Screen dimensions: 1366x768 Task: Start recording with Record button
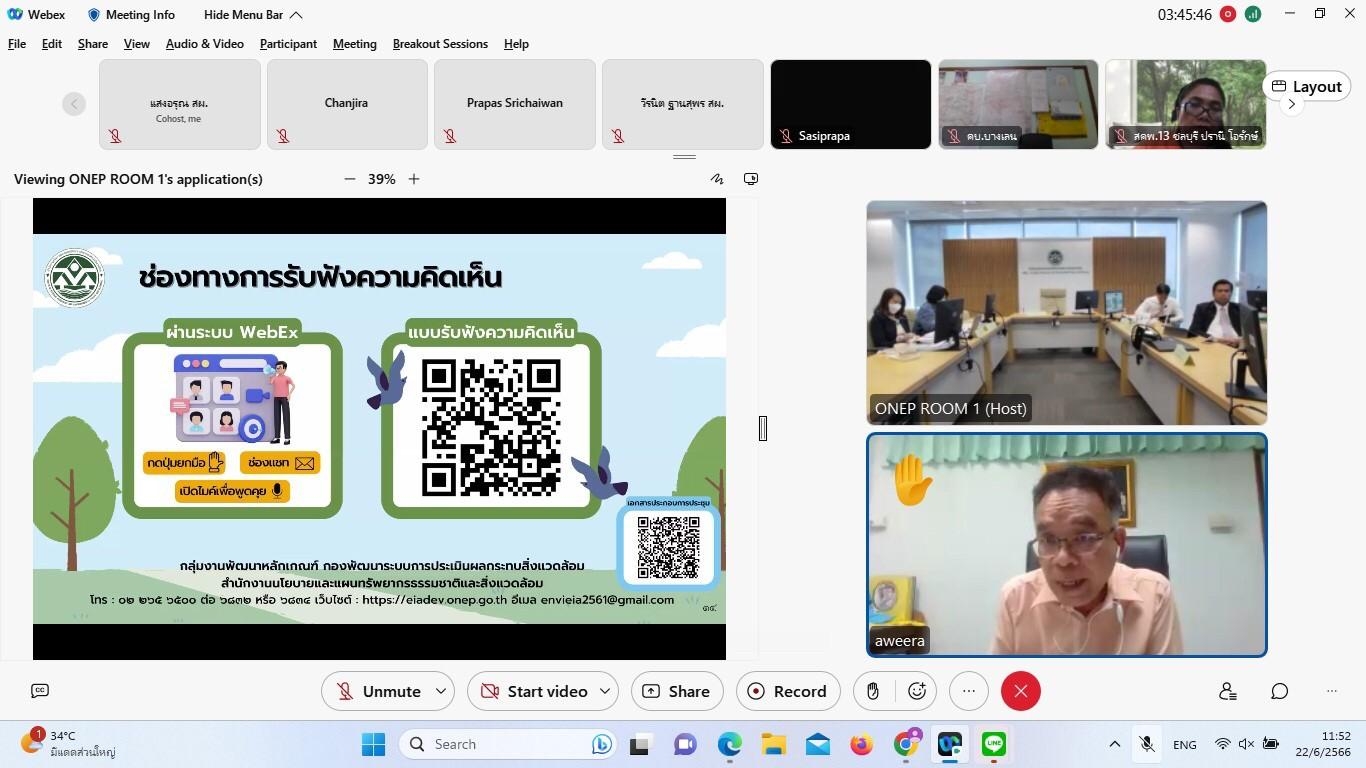[788, 691]
